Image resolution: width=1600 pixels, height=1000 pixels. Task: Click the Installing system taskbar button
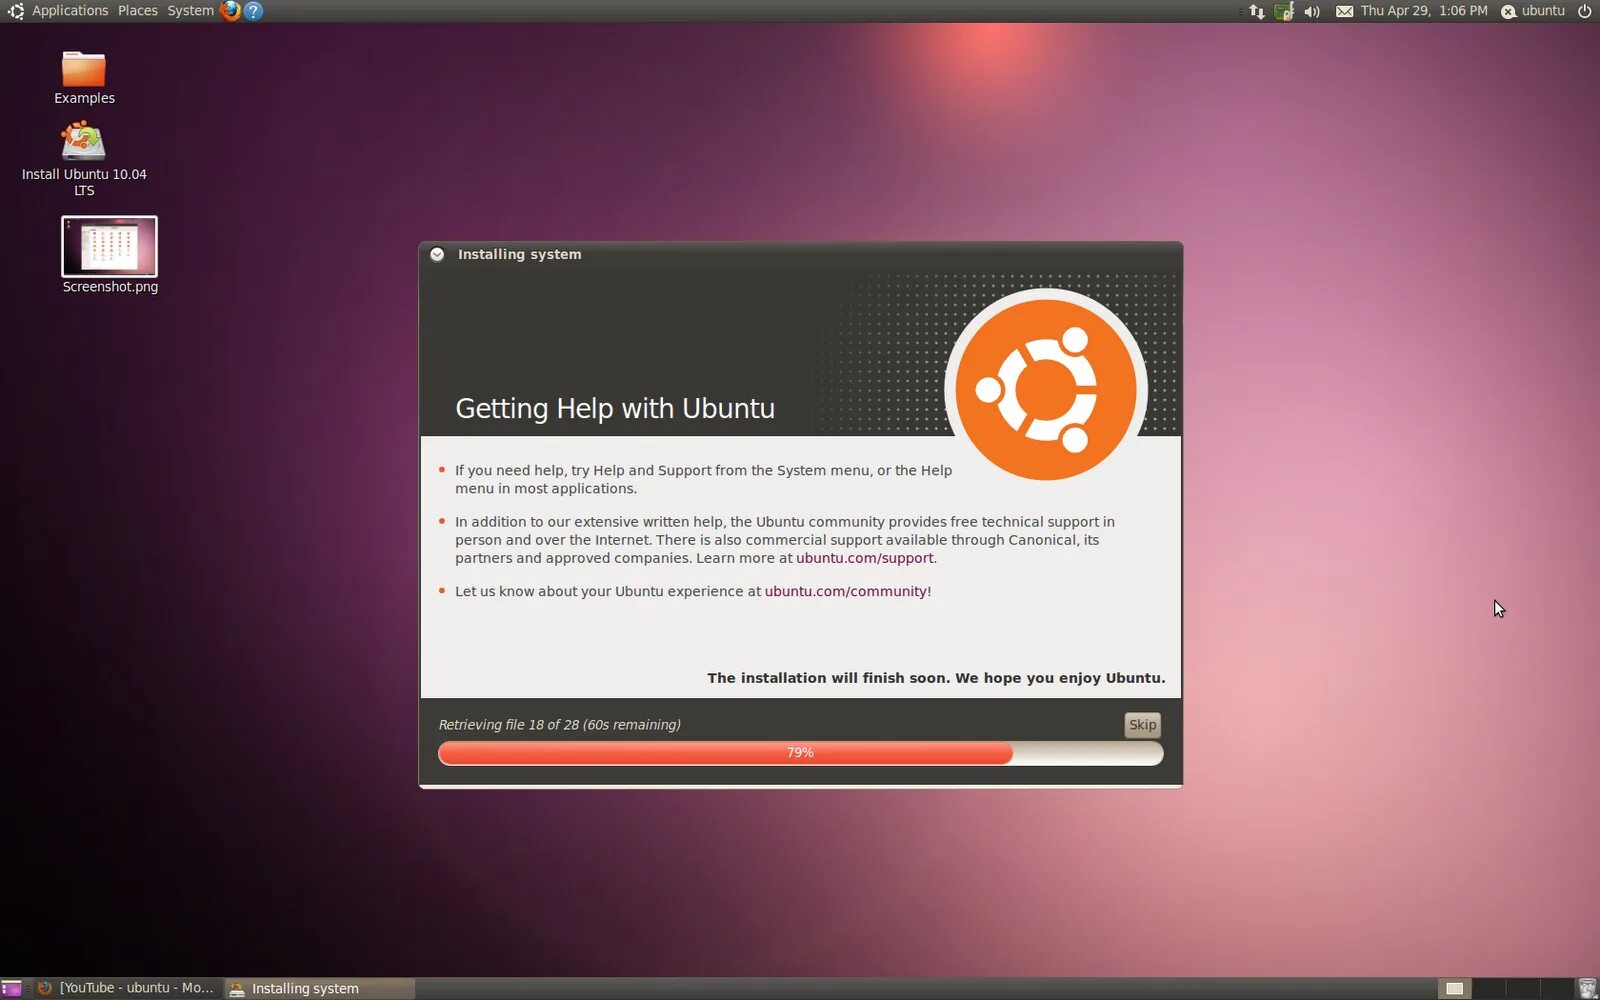(318, 988)
